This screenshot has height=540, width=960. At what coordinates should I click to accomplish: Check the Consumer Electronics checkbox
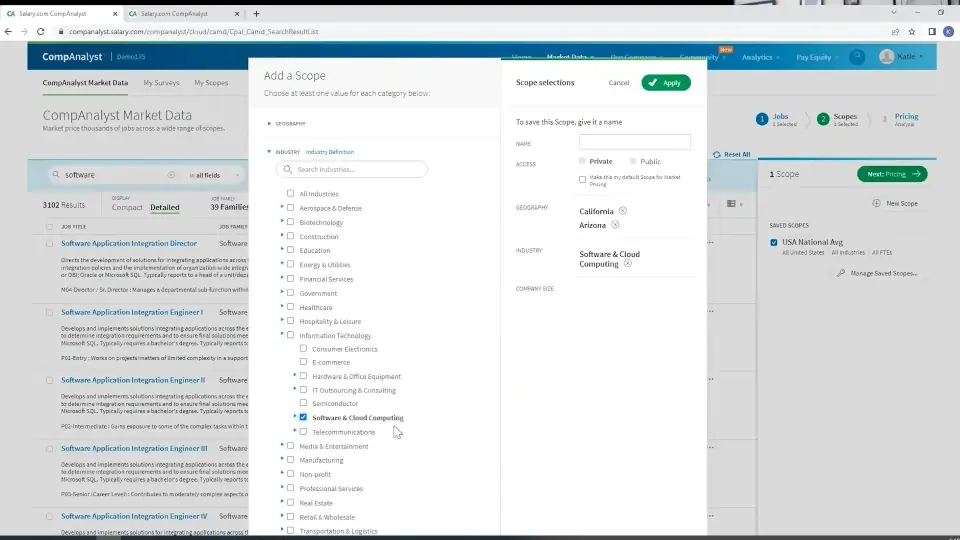(x=303, y=348)
